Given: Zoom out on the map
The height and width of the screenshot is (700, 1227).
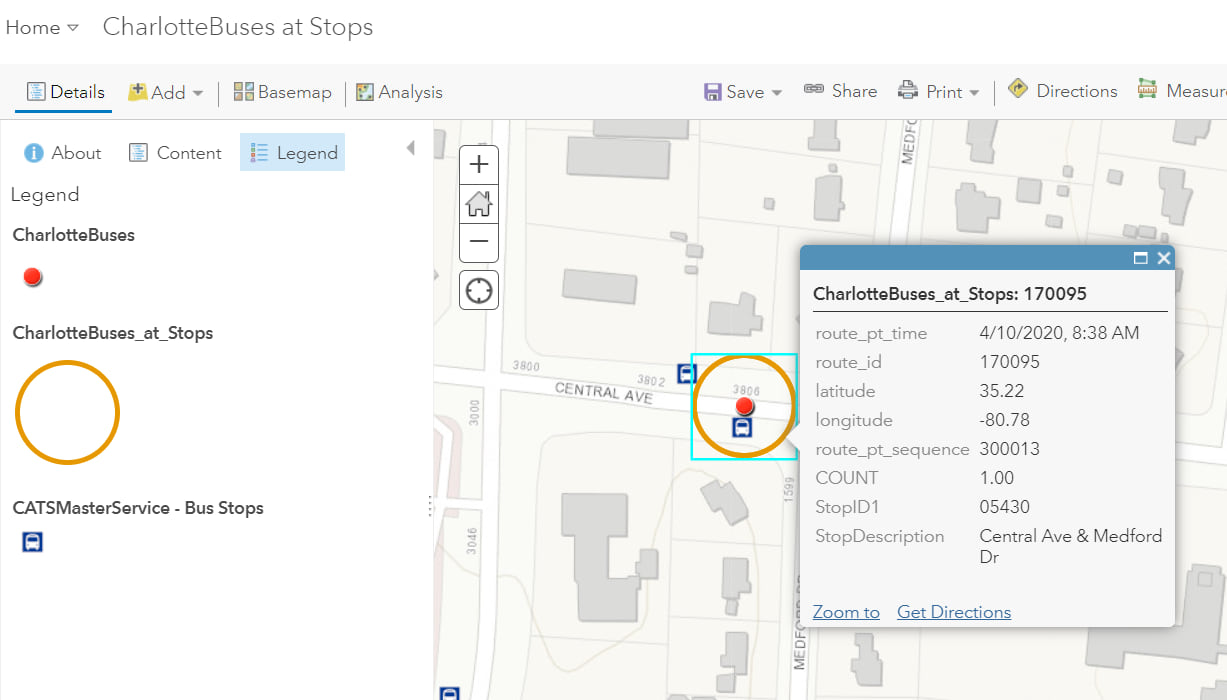Looking at the screenshot, I should tap(479, 242).
